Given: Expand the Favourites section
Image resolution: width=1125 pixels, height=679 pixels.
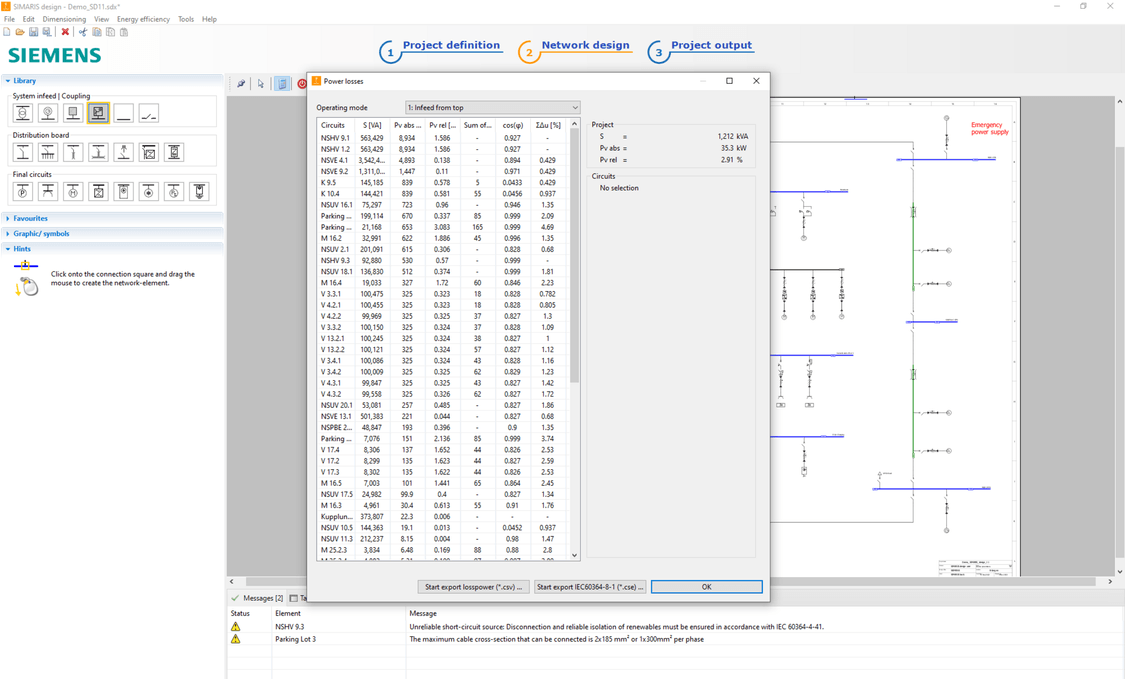Looking at the screenshot, I should [x=32, y=218].
